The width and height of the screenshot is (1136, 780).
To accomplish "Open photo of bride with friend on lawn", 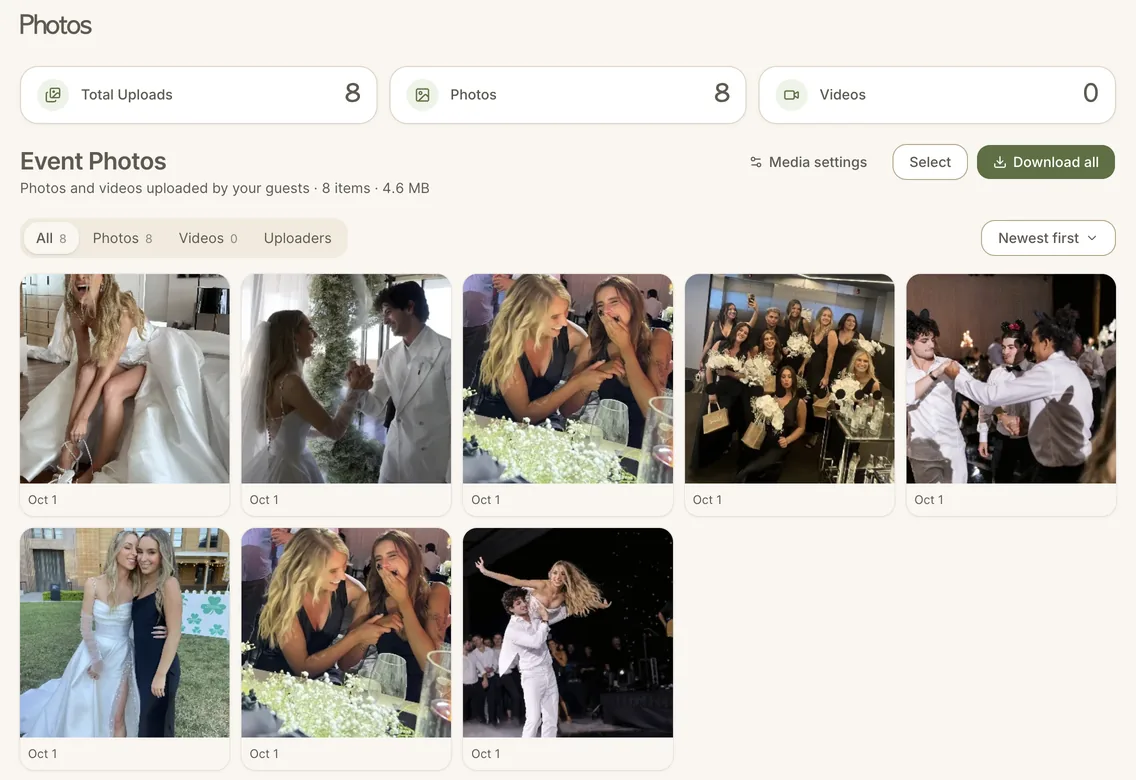I will tap(125, 632).
